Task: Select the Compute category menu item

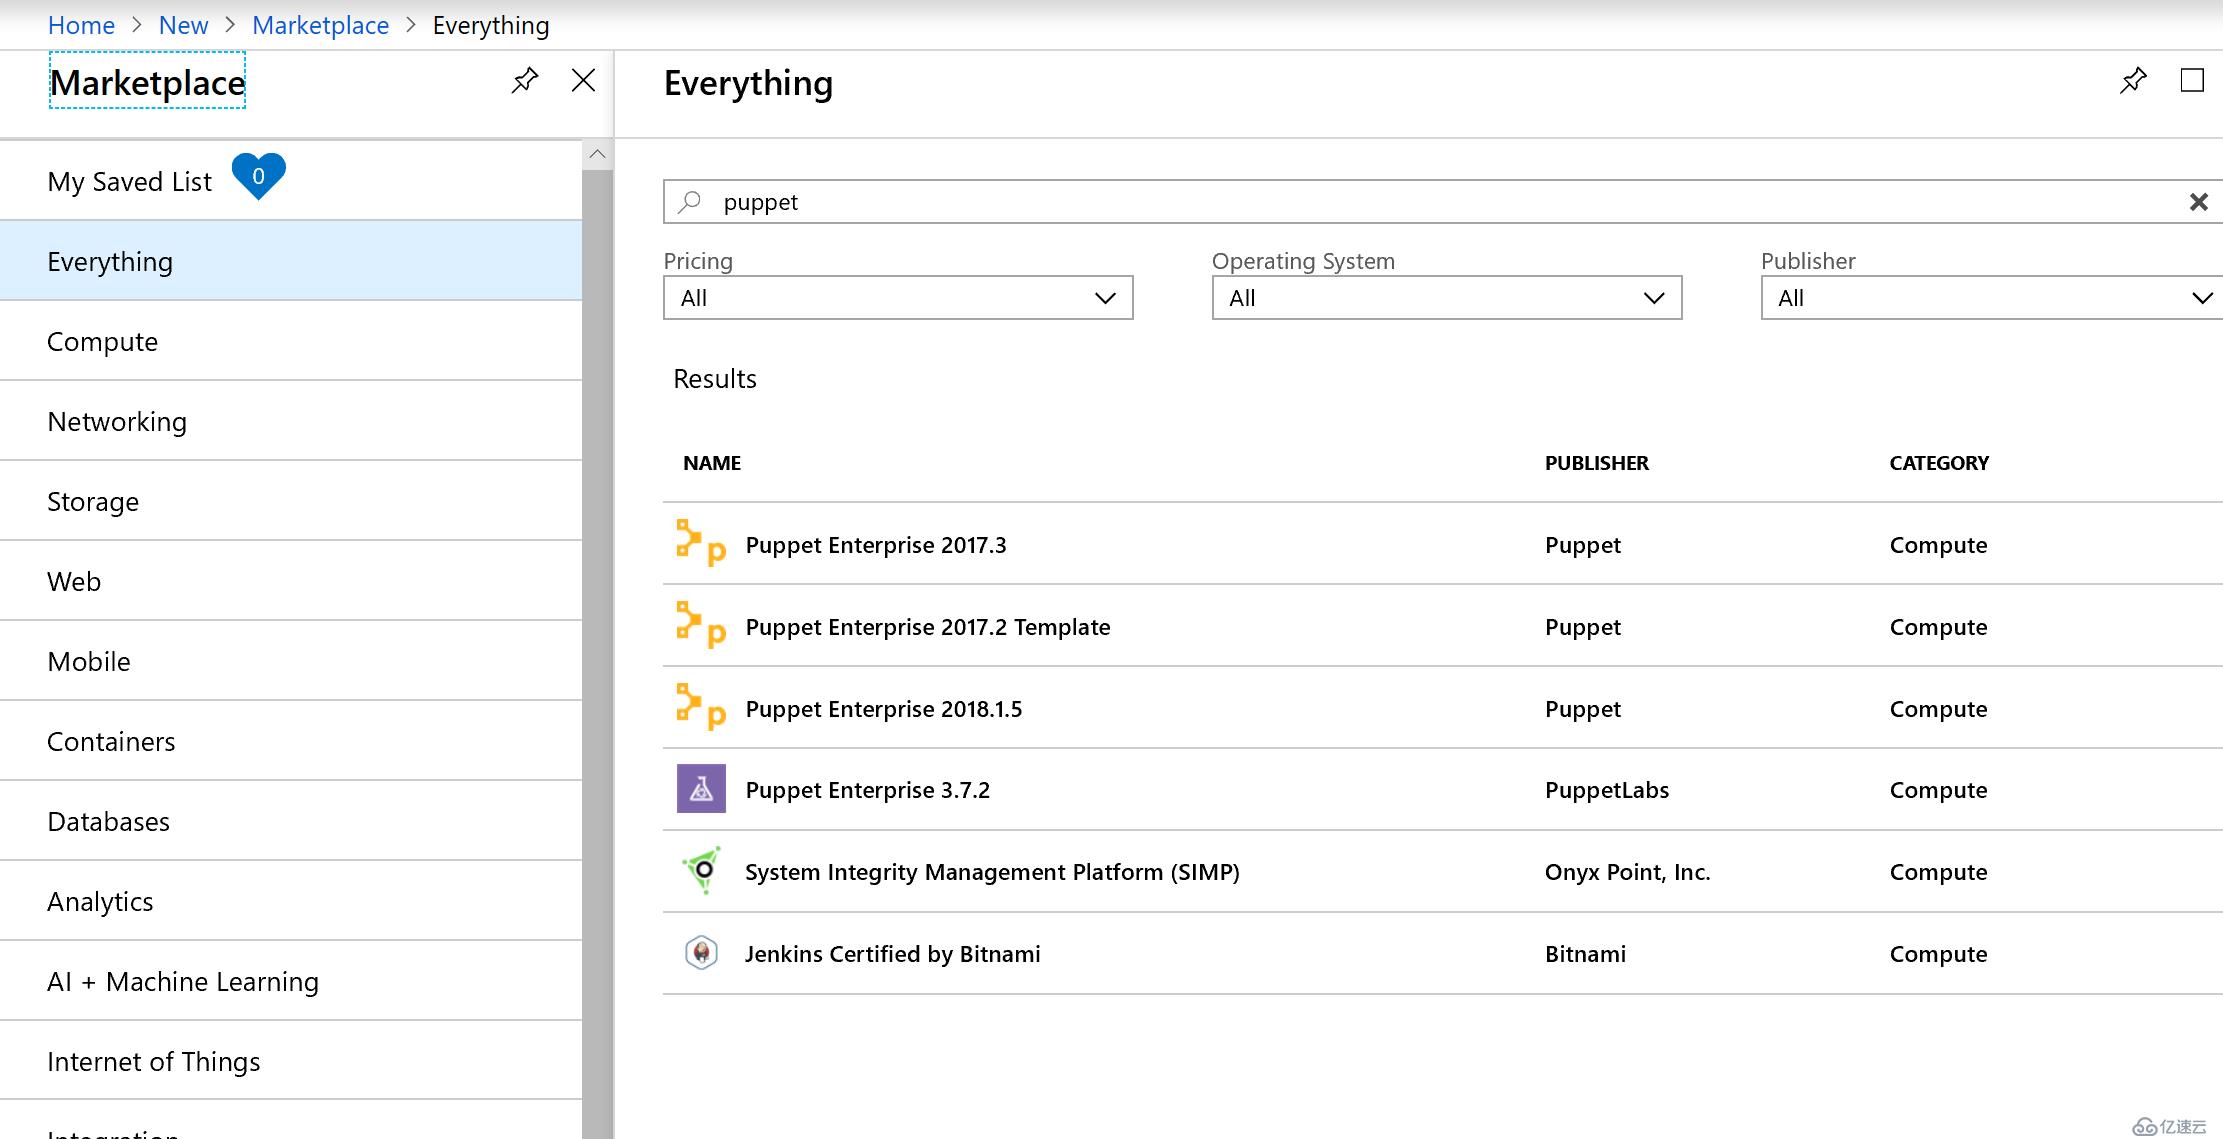Action: pyautogui.click(x=102, y=340)
